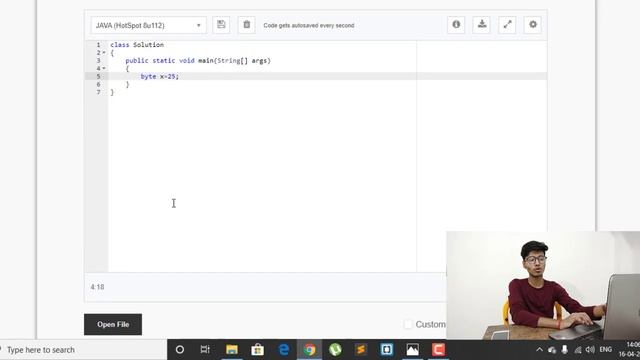Download the code using the download icon
This screenshot has width=640, height=360.
tap(482, 24)
